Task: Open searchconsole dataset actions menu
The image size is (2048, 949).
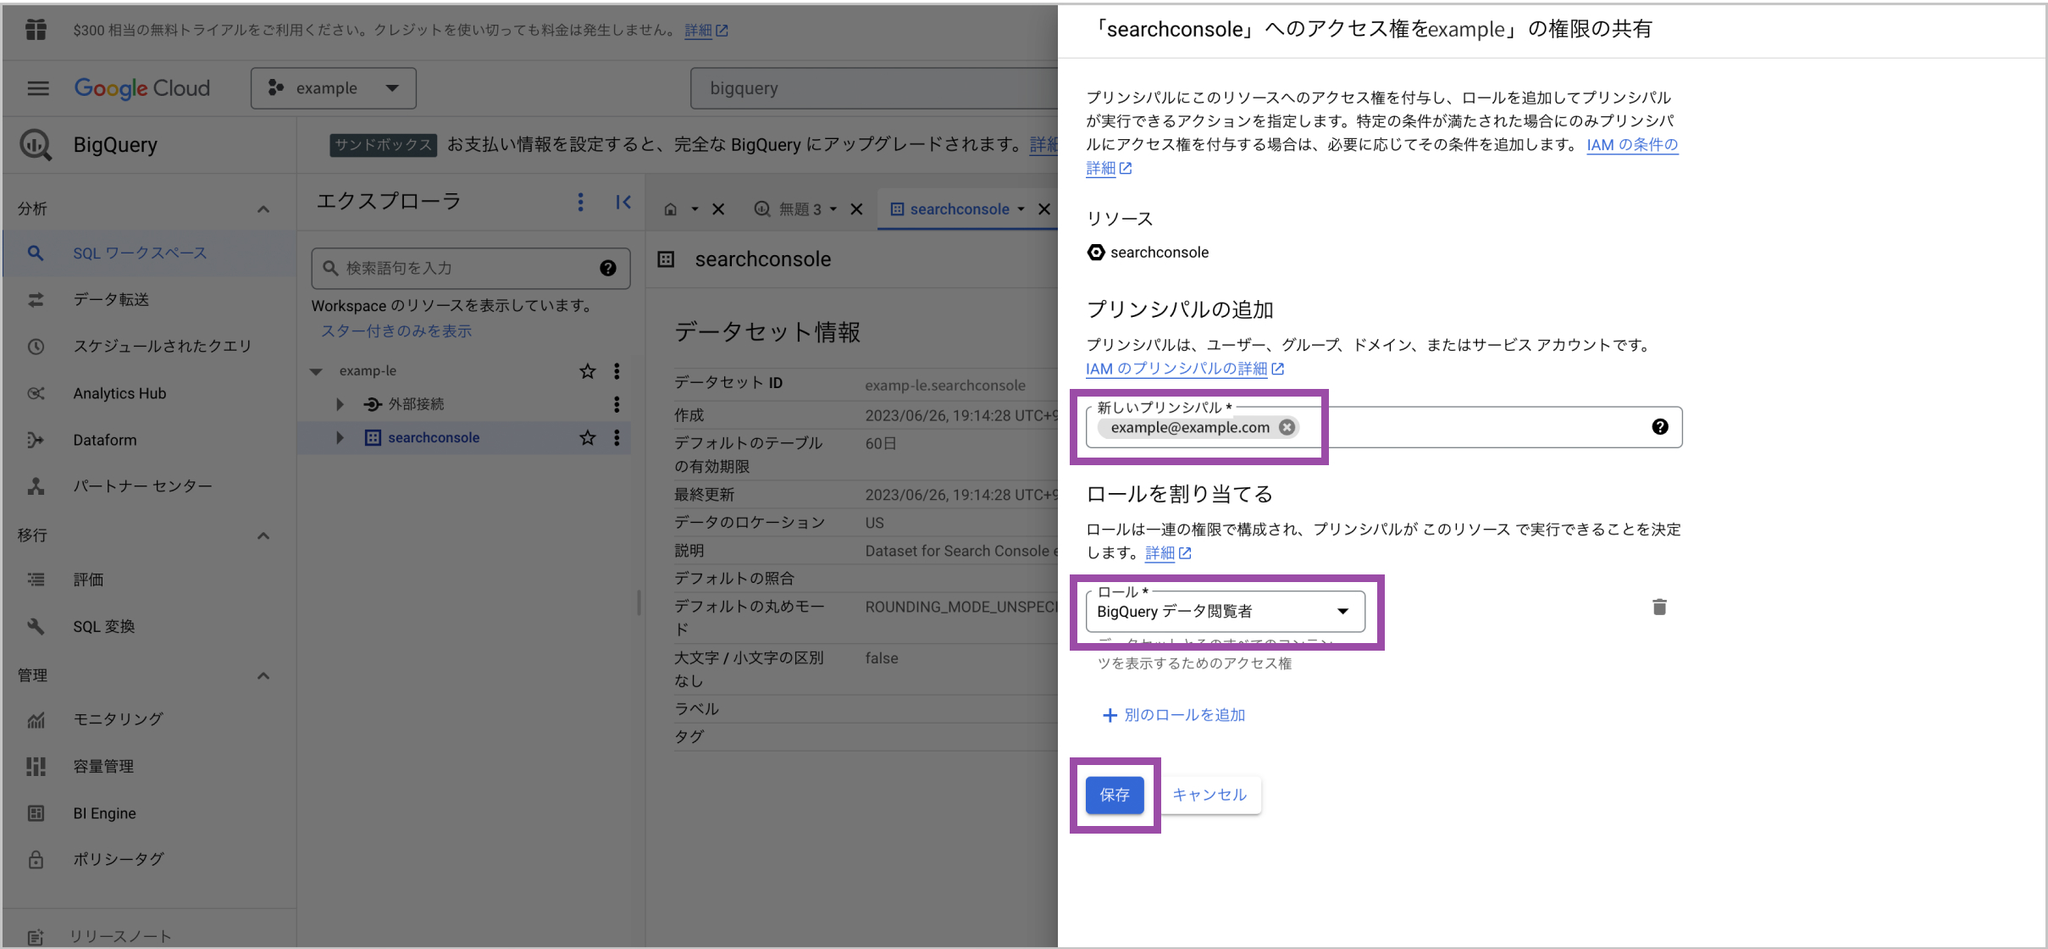Action: tap(617, 437)
